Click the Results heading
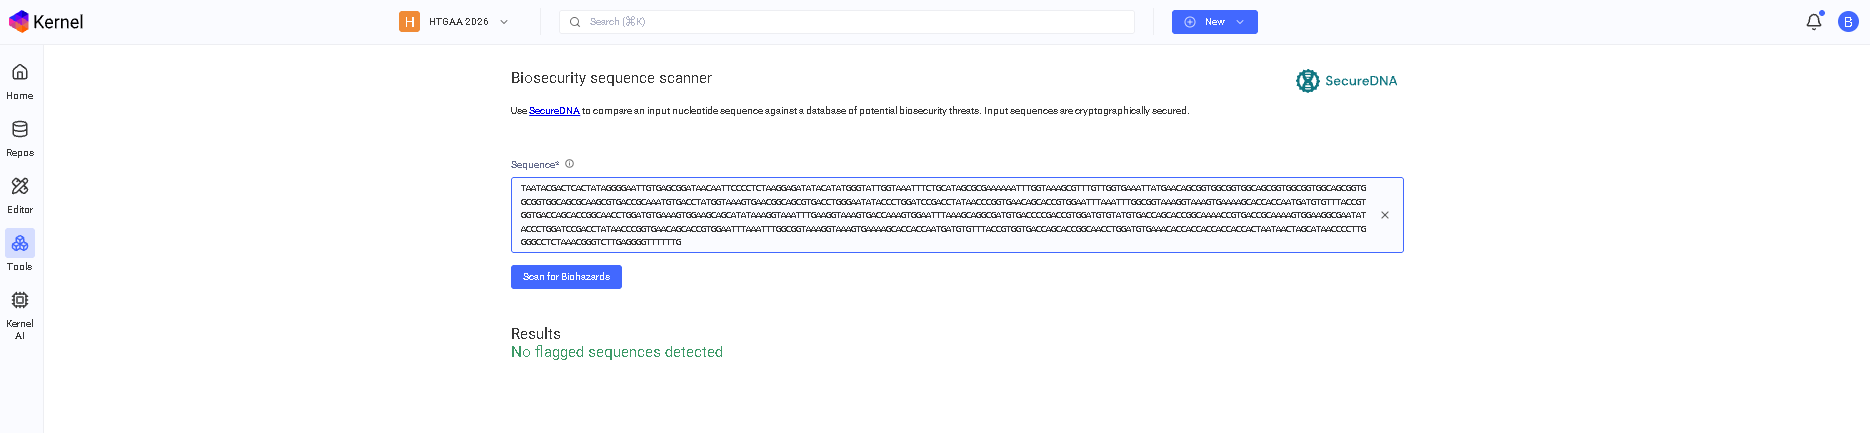 point(536,334)
